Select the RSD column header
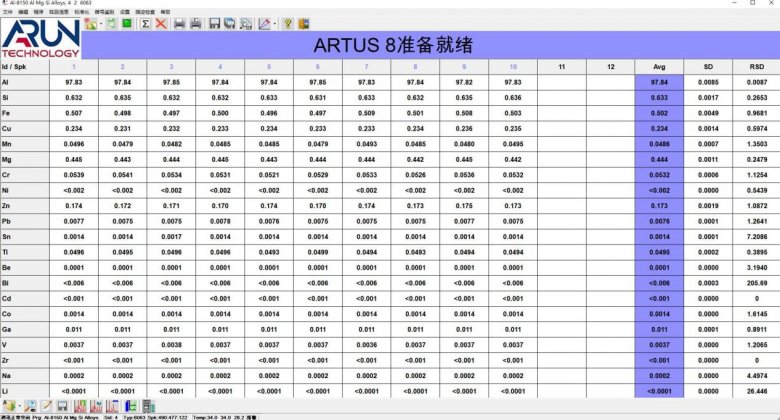The image size is (780, 420). 756,66
